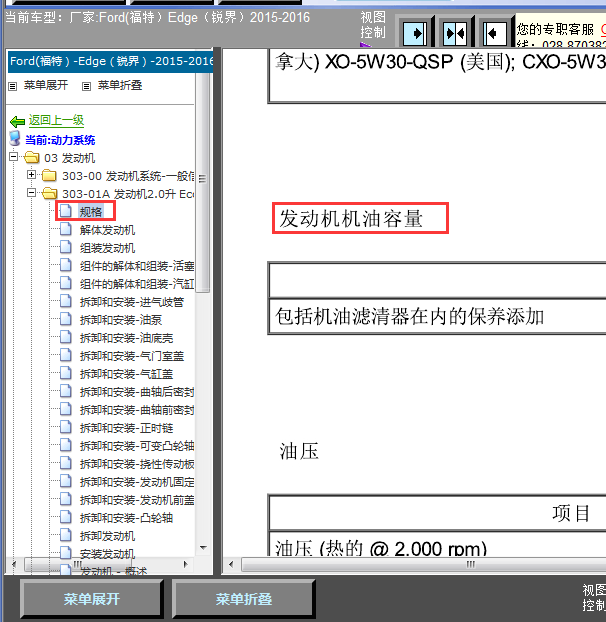This screenshot has height=622, width=606.
Task: Open 拆卸和安装-曲轴前密封 item
Action: point(136,410)
